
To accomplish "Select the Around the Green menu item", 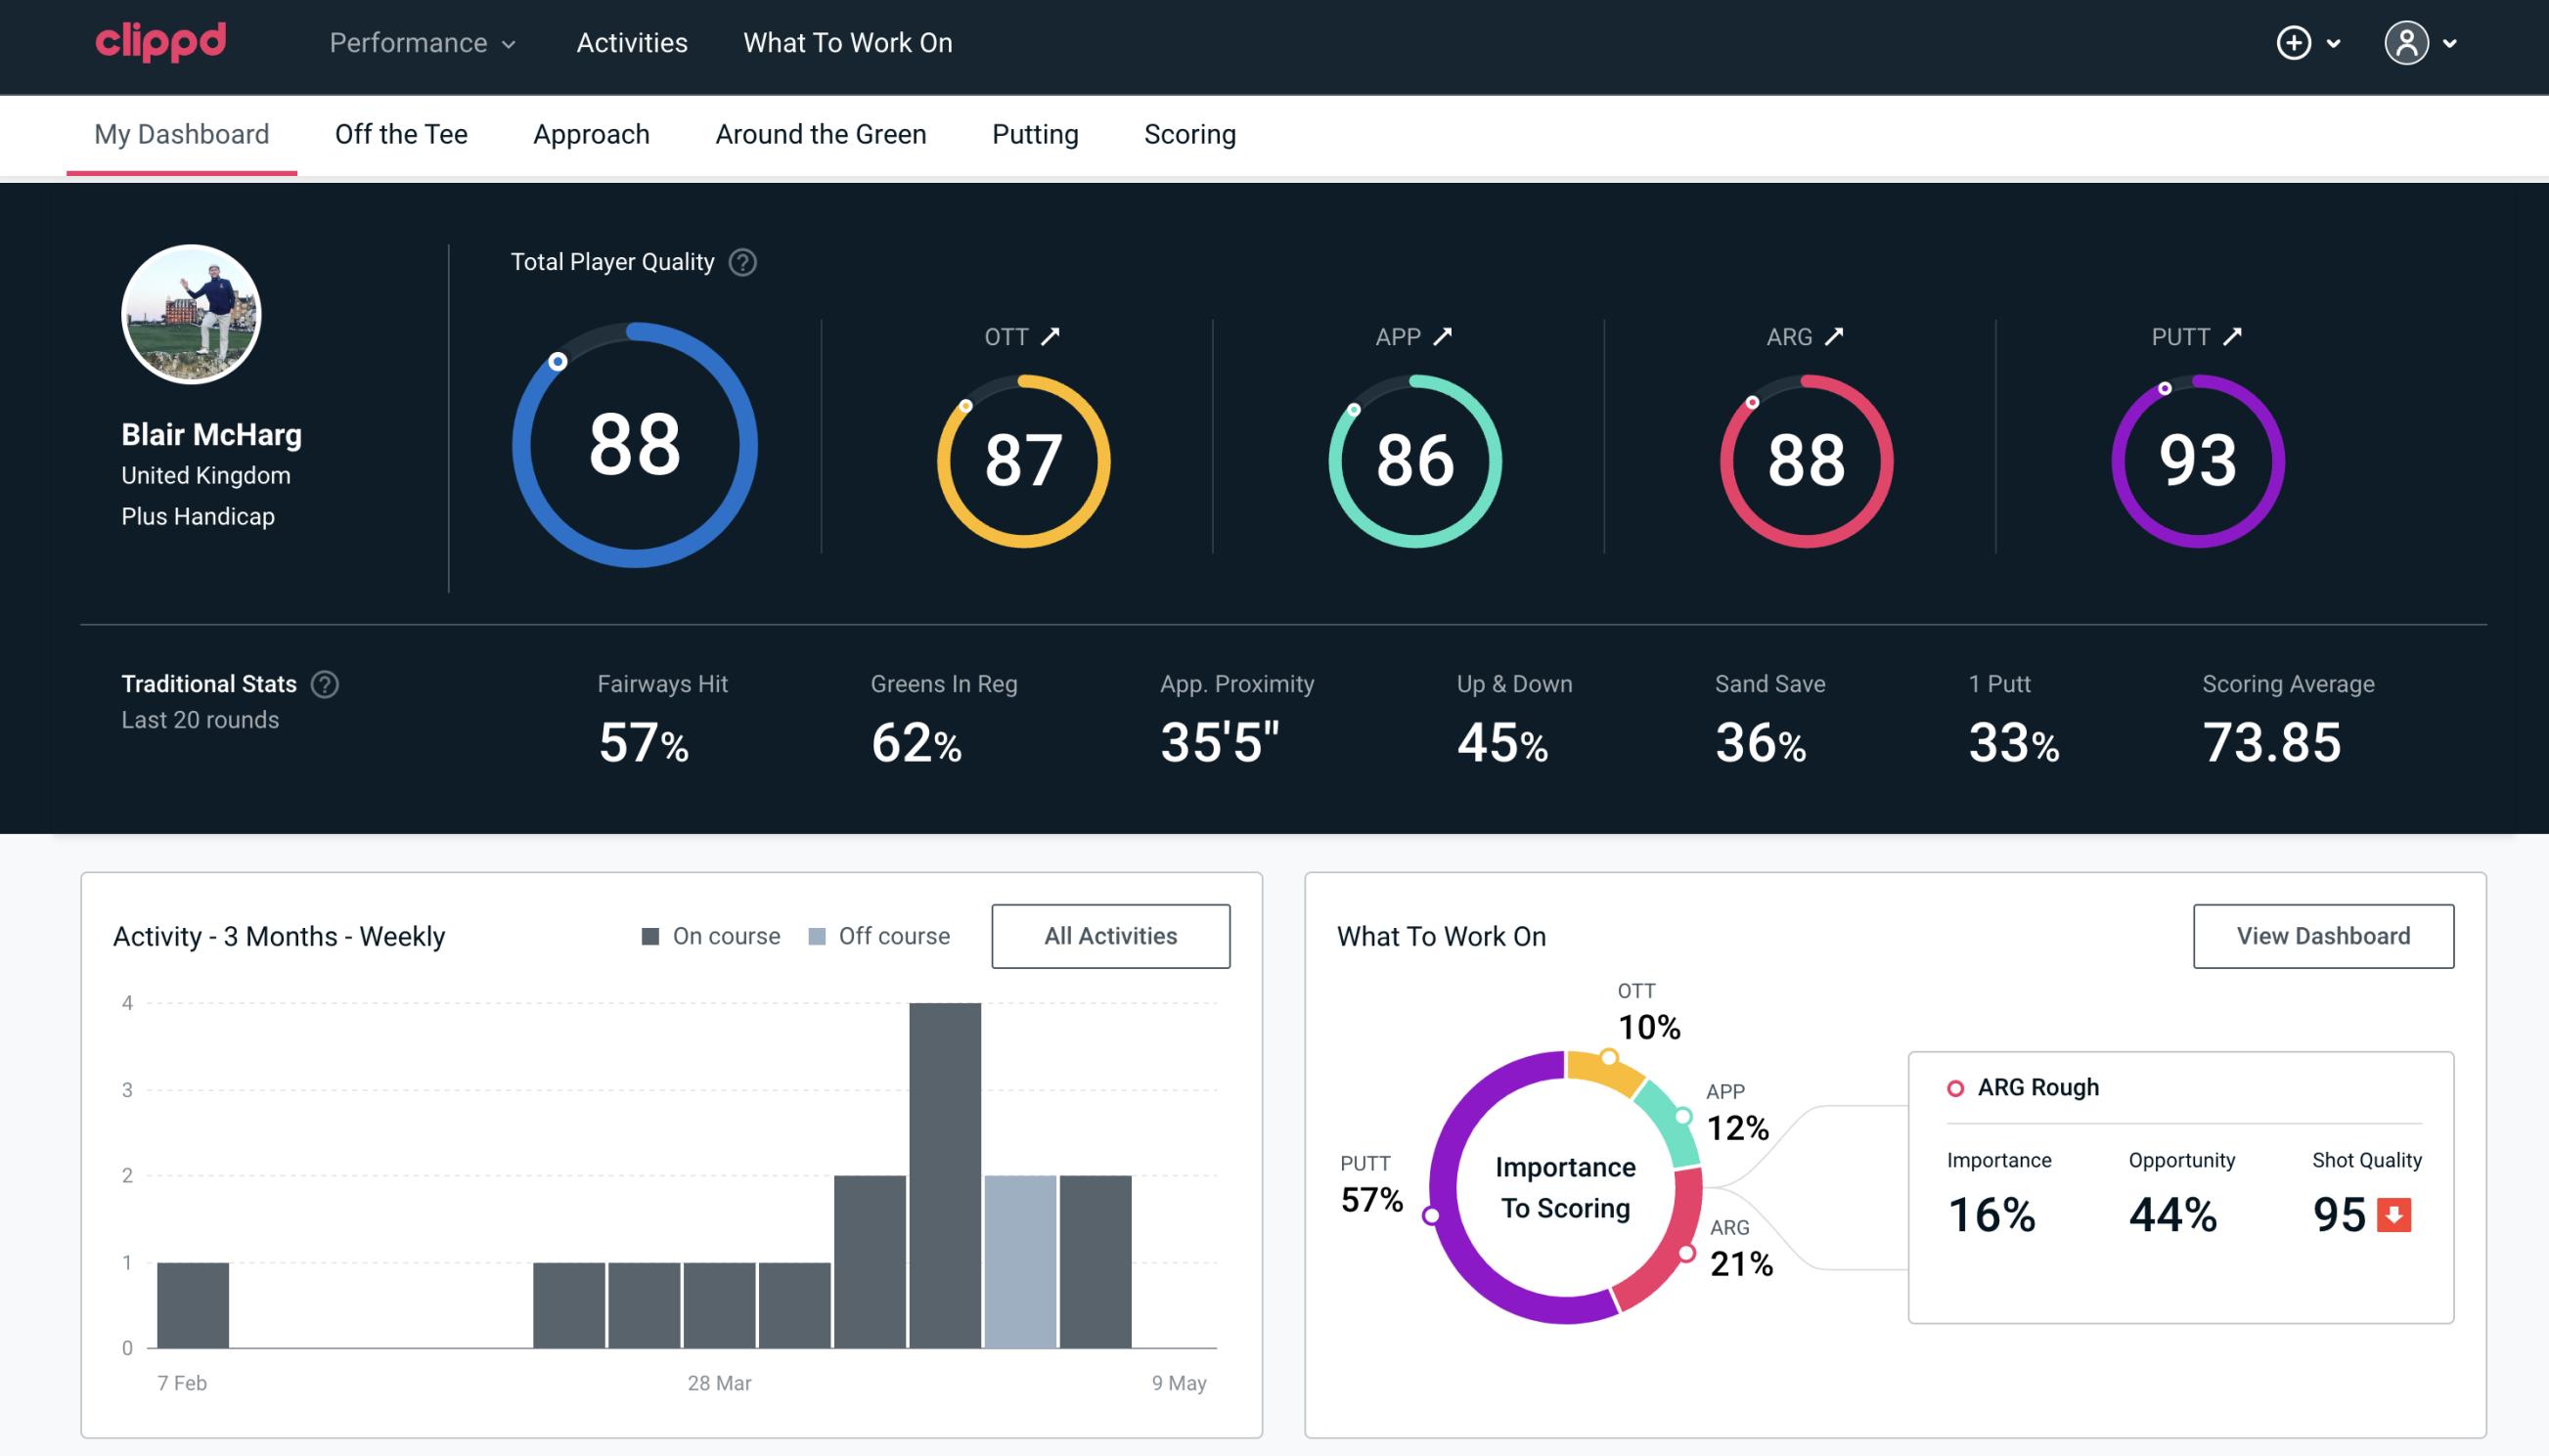I will tap(821, 133).
